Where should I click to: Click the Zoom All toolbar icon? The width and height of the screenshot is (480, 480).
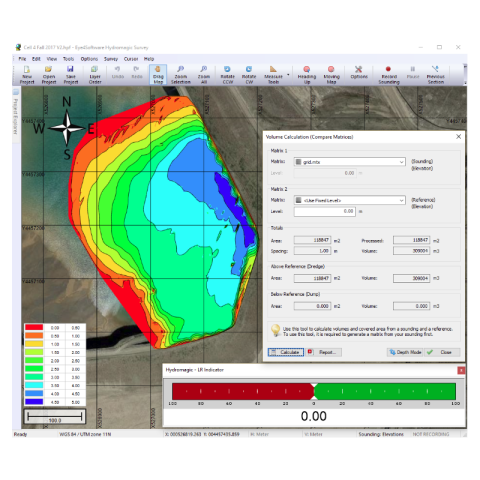[204, 75]
